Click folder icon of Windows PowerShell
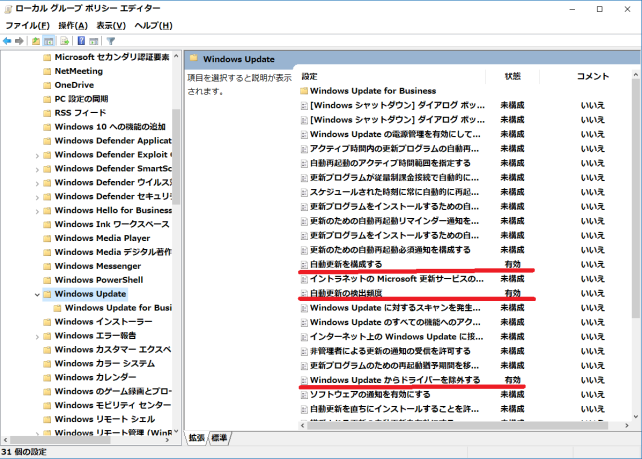642x459 pixels. tap(47, 280)
